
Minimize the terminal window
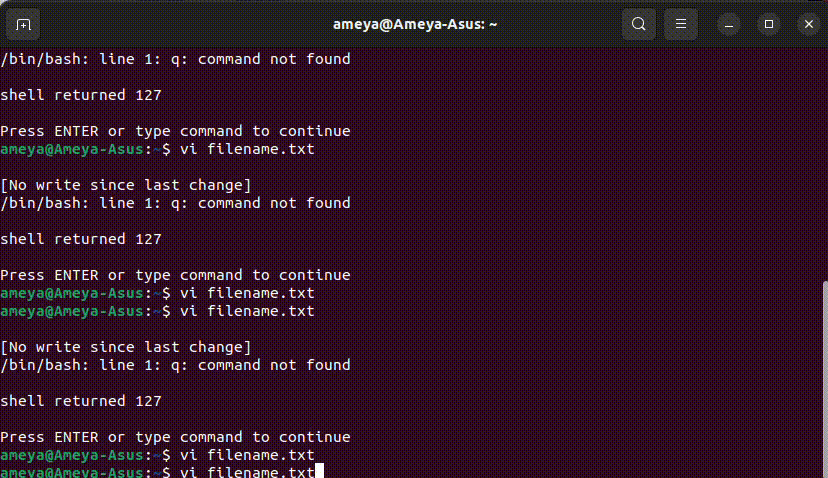729,24
